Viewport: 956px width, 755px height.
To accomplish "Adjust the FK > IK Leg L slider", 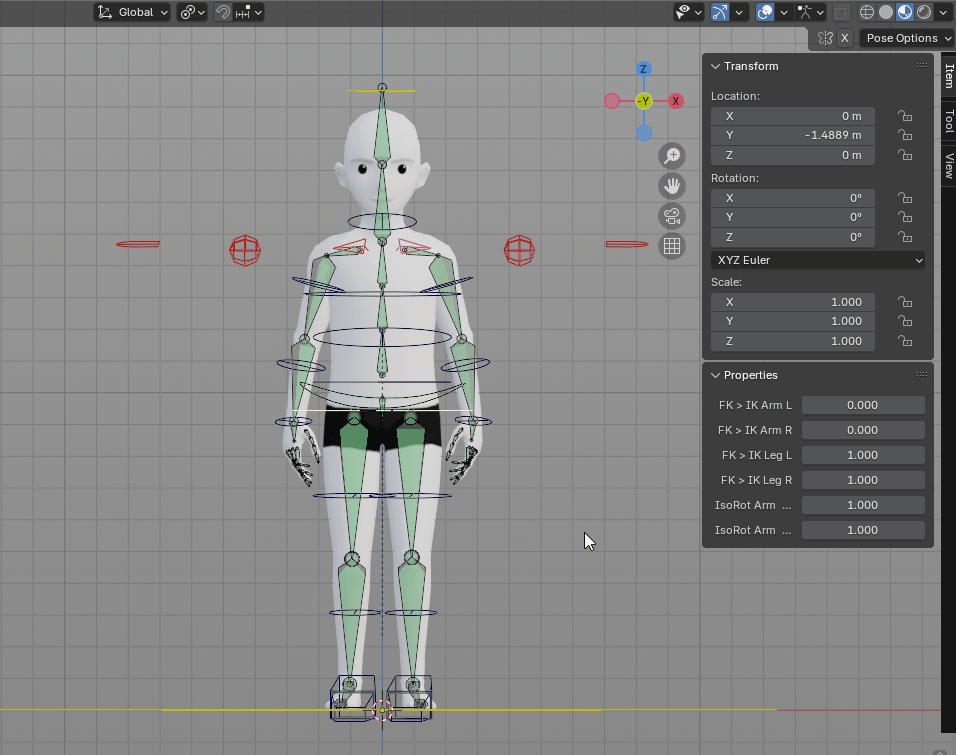I will point(862,455).
